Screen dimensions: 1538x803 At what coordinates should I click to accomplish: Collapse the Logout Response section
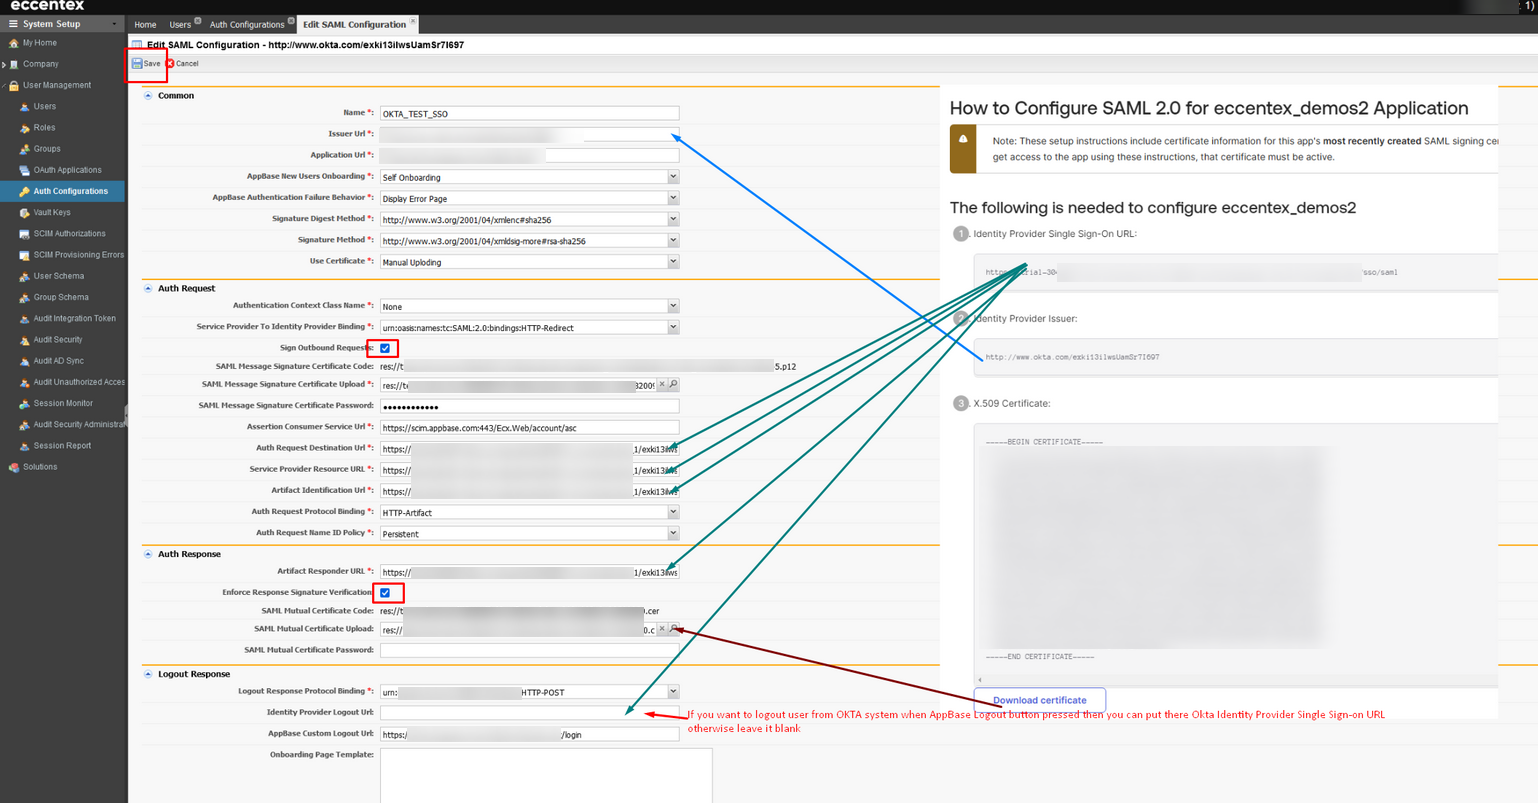[x=148, y=674]
